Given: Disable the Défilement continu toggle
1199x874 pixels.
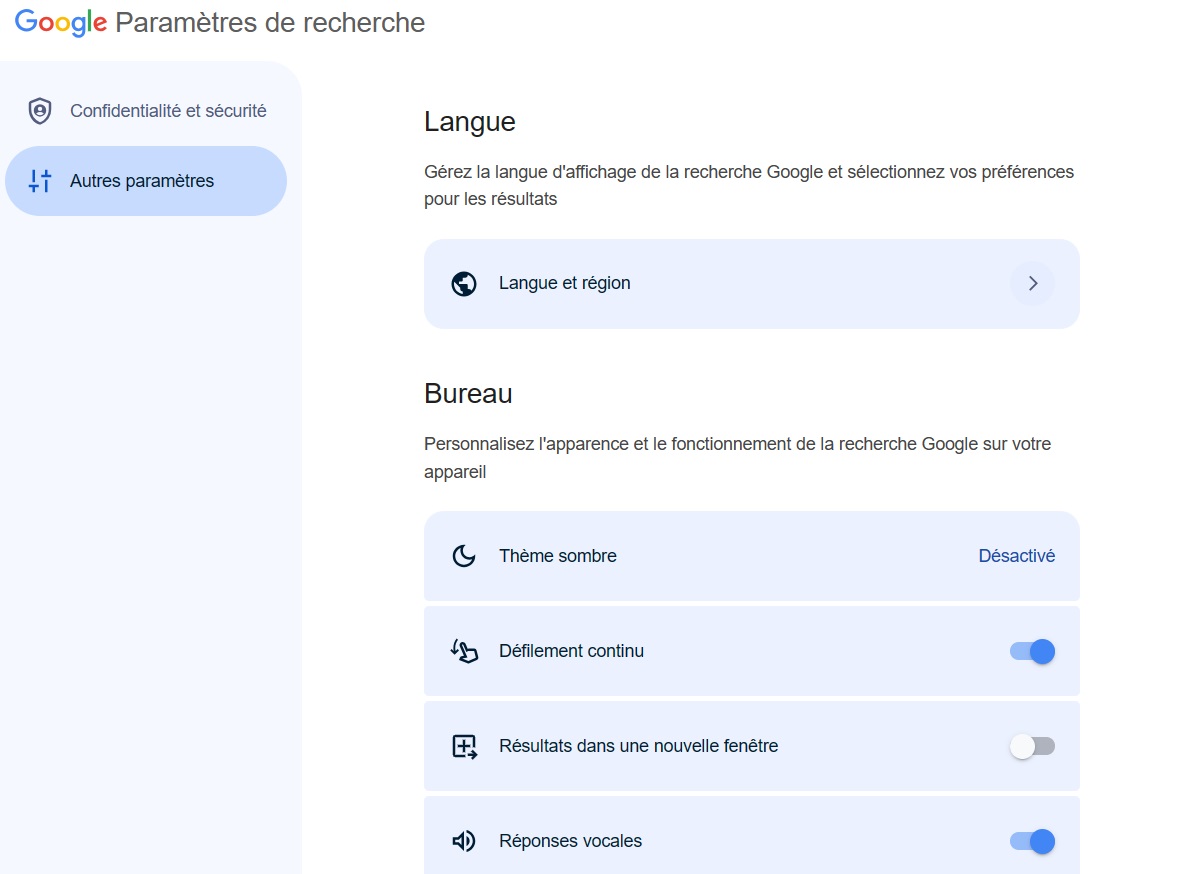Looking at the screenshot, I should 1032,651.
